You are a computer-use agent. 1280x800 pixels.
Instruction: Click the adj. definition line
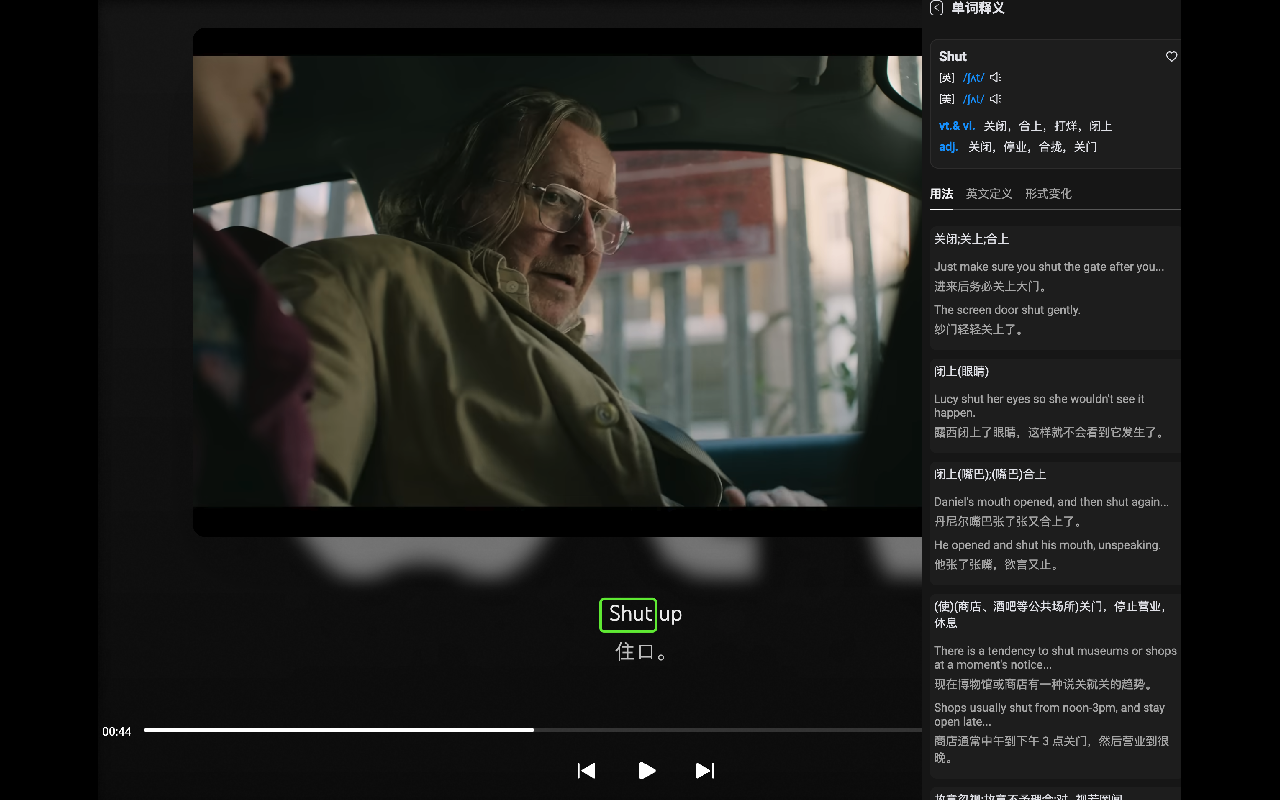[1018, 147]
